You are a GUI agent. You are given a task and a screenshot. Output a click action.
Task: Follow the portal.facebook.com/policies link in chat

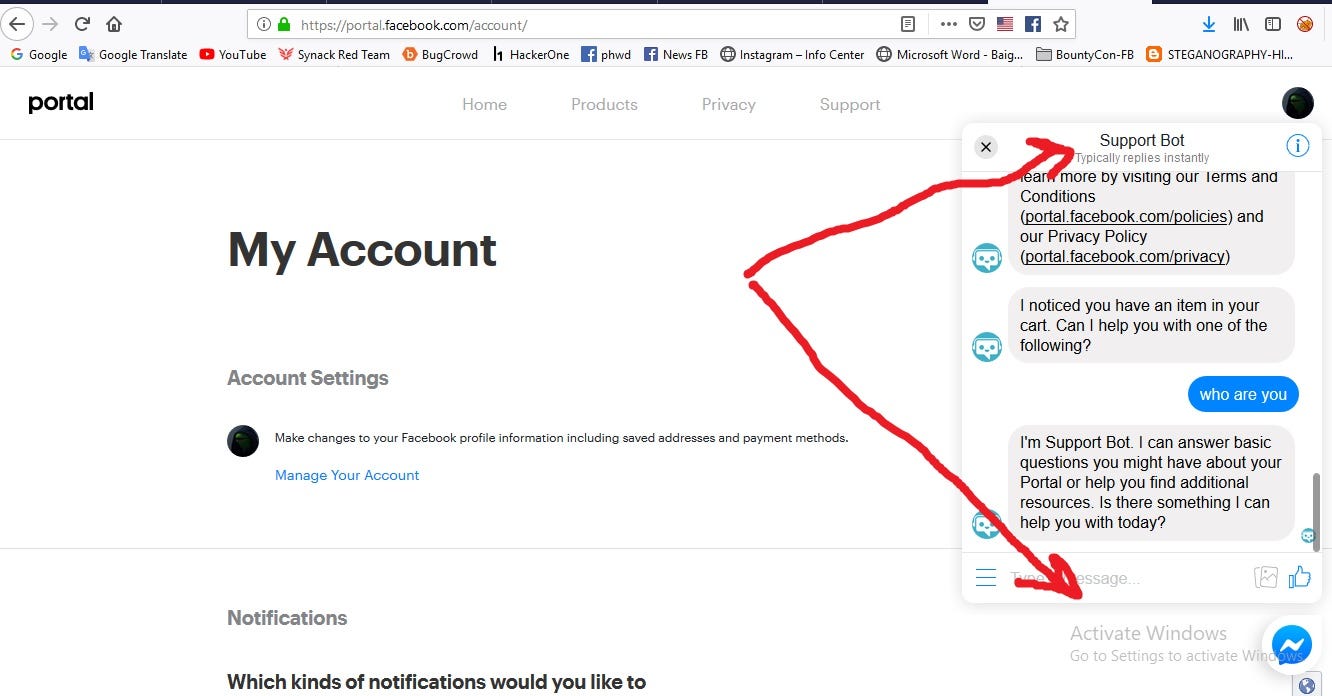coord(1128,216)
